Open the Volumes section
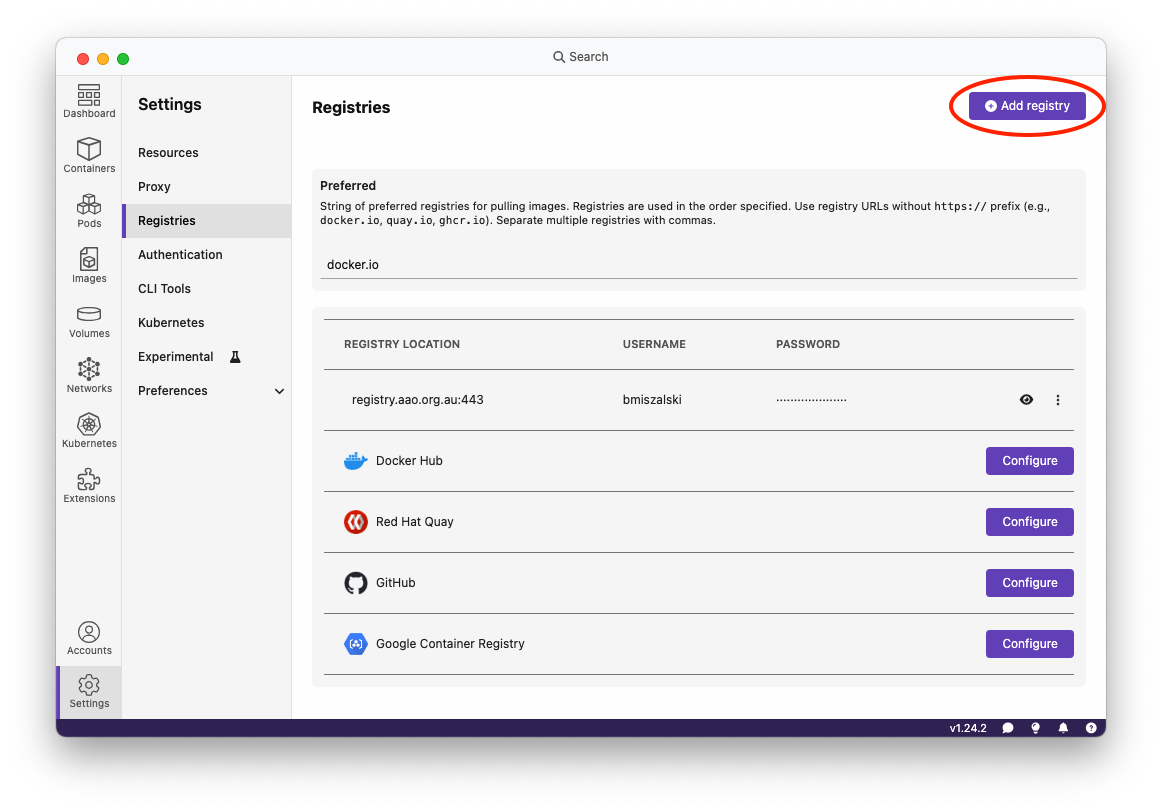 pyautogui.click(x=89, y=320)
